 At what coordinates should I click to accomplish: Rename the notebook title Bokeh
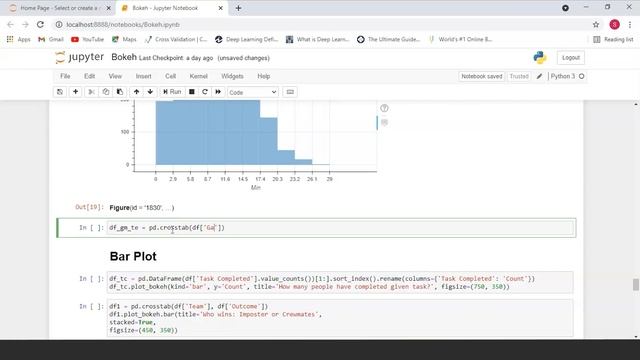point(124,57)
